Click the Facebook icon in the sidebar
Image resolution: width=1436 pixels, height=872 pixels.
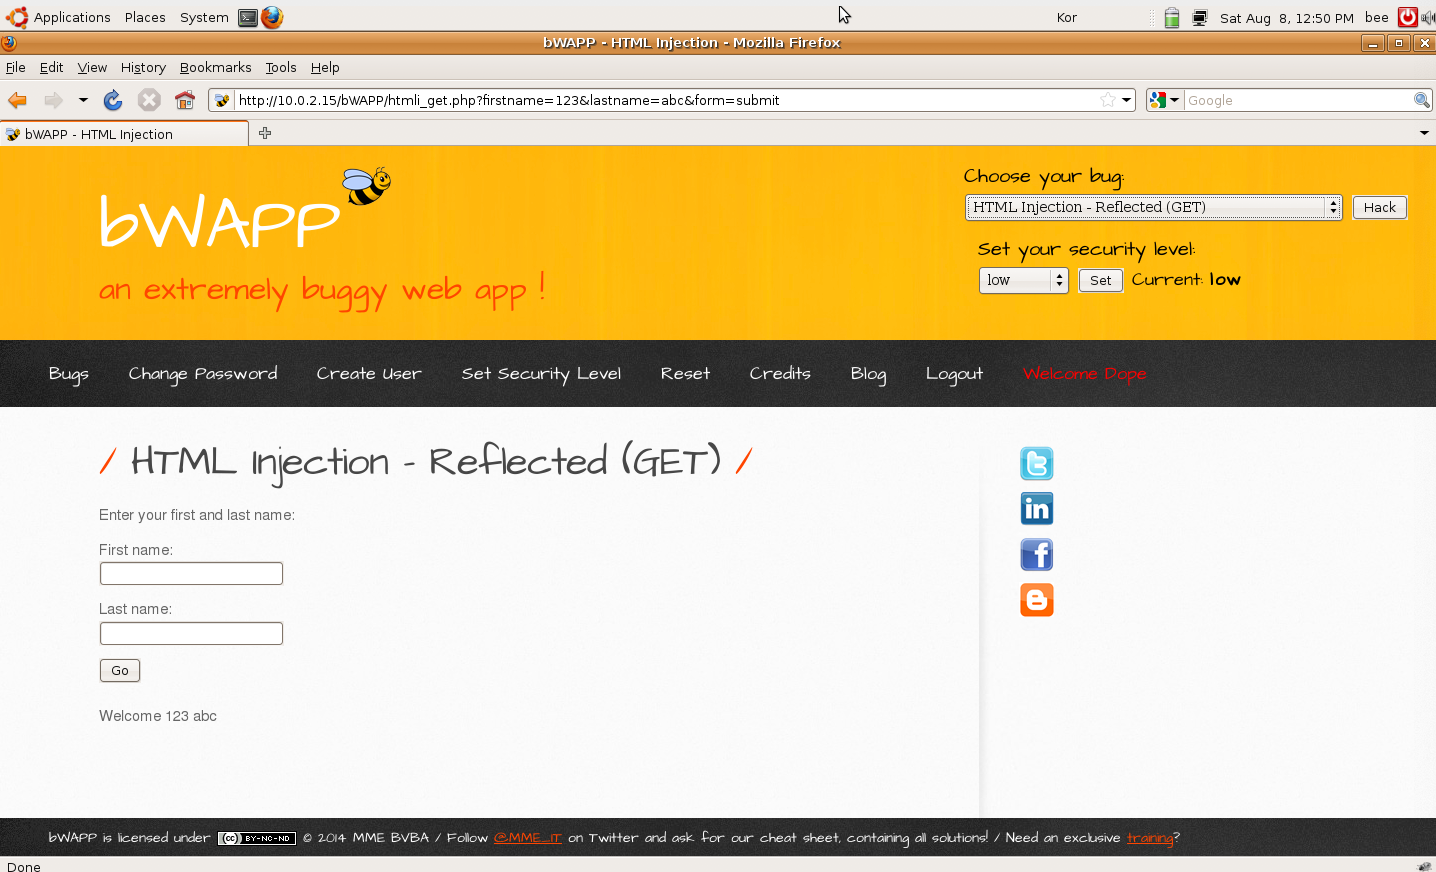point(1037,555)
